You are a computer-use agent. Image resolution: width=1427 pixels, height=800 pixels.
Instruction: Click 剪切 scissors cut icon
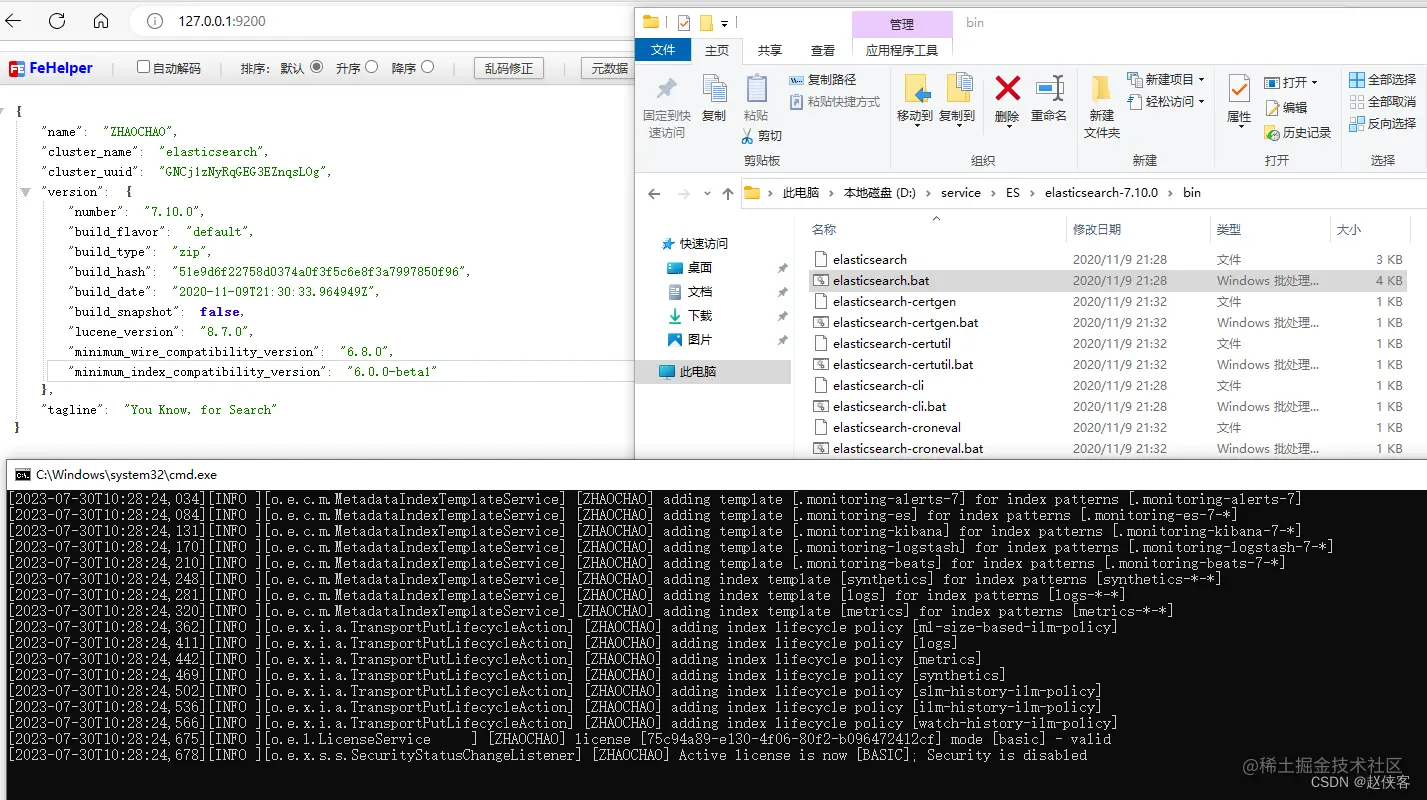click(762, 136)
